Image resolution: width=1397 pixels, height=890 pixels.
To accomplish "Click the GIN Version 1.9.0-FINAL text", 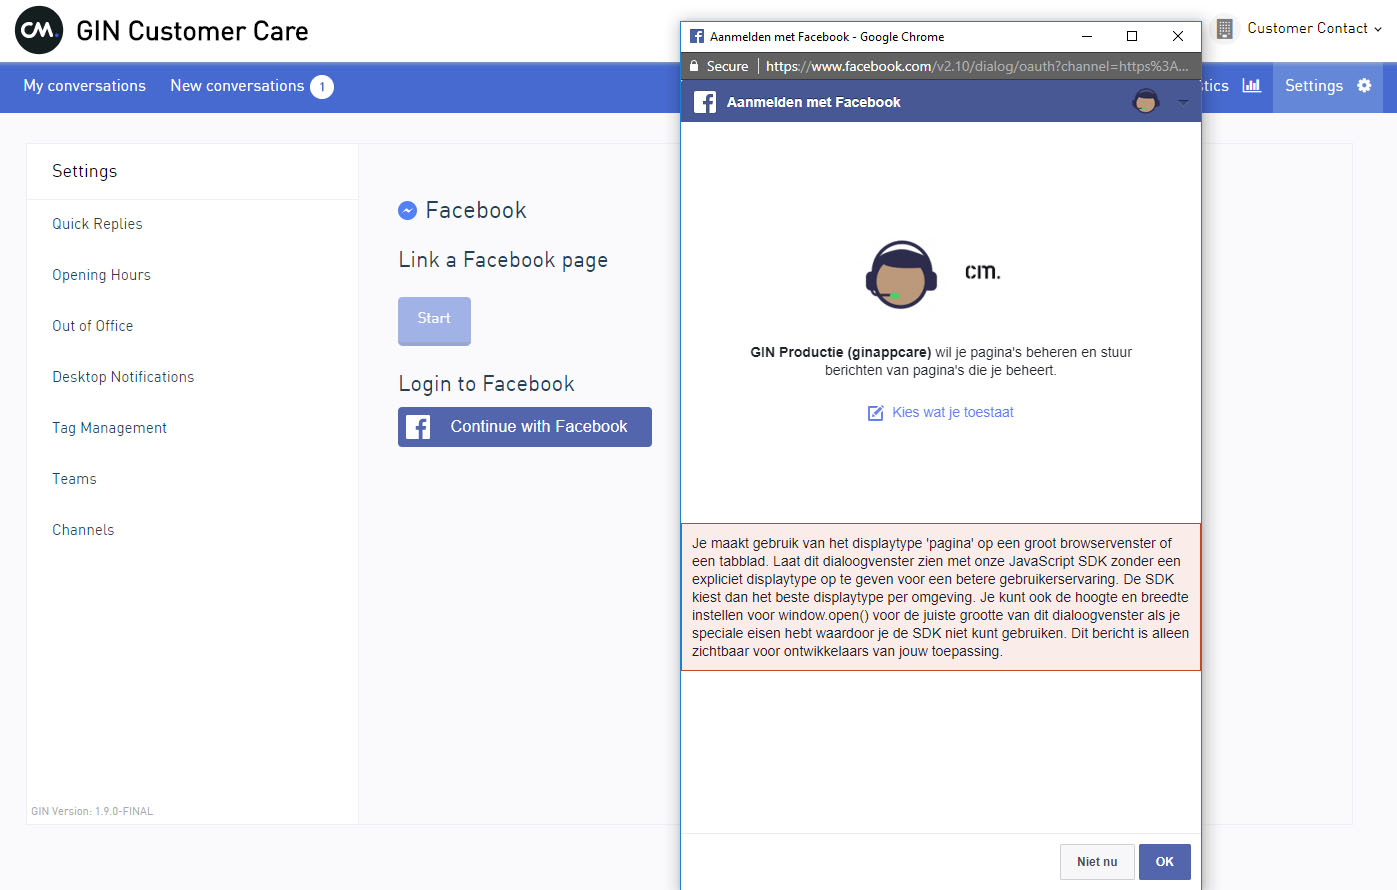I will point(92,811).
